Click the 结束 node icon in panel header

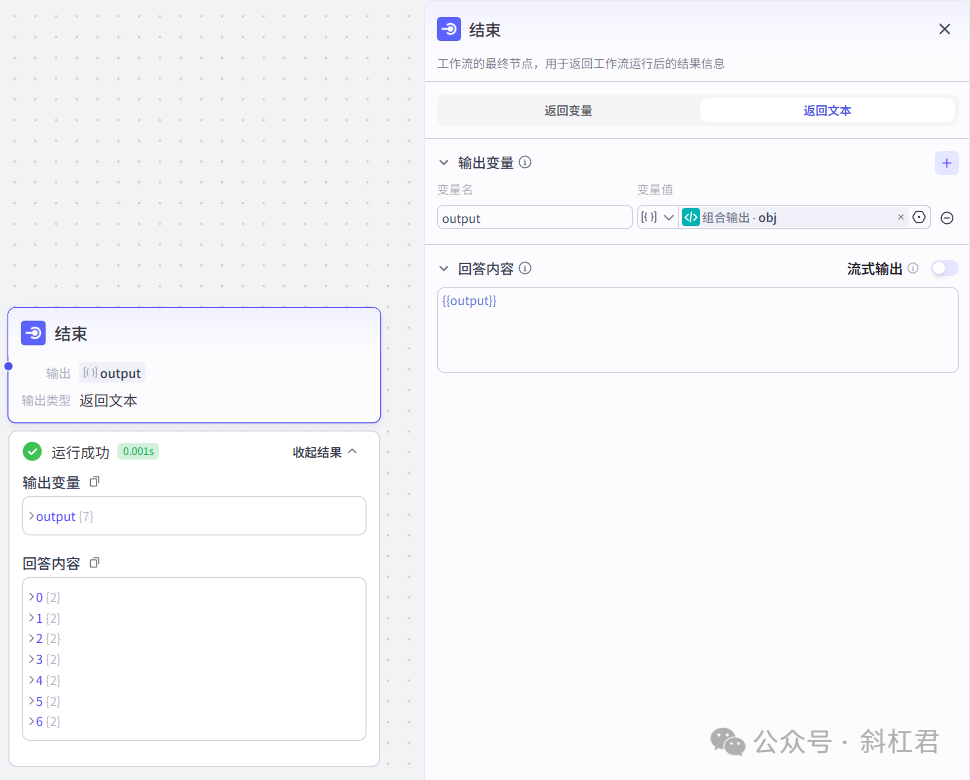(x=449, y=29)
